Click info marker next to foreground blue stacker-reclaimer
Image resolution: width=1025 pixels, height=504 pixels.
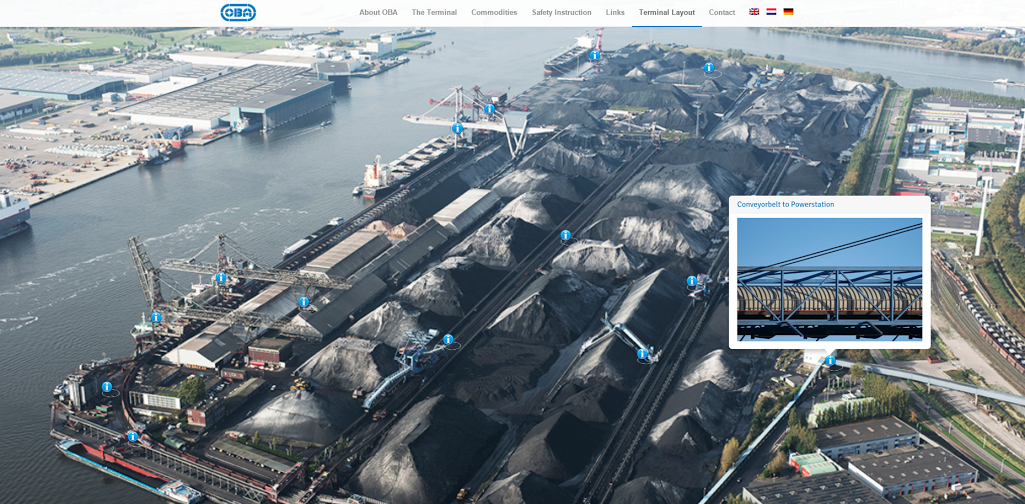click(x=448, y=339)
